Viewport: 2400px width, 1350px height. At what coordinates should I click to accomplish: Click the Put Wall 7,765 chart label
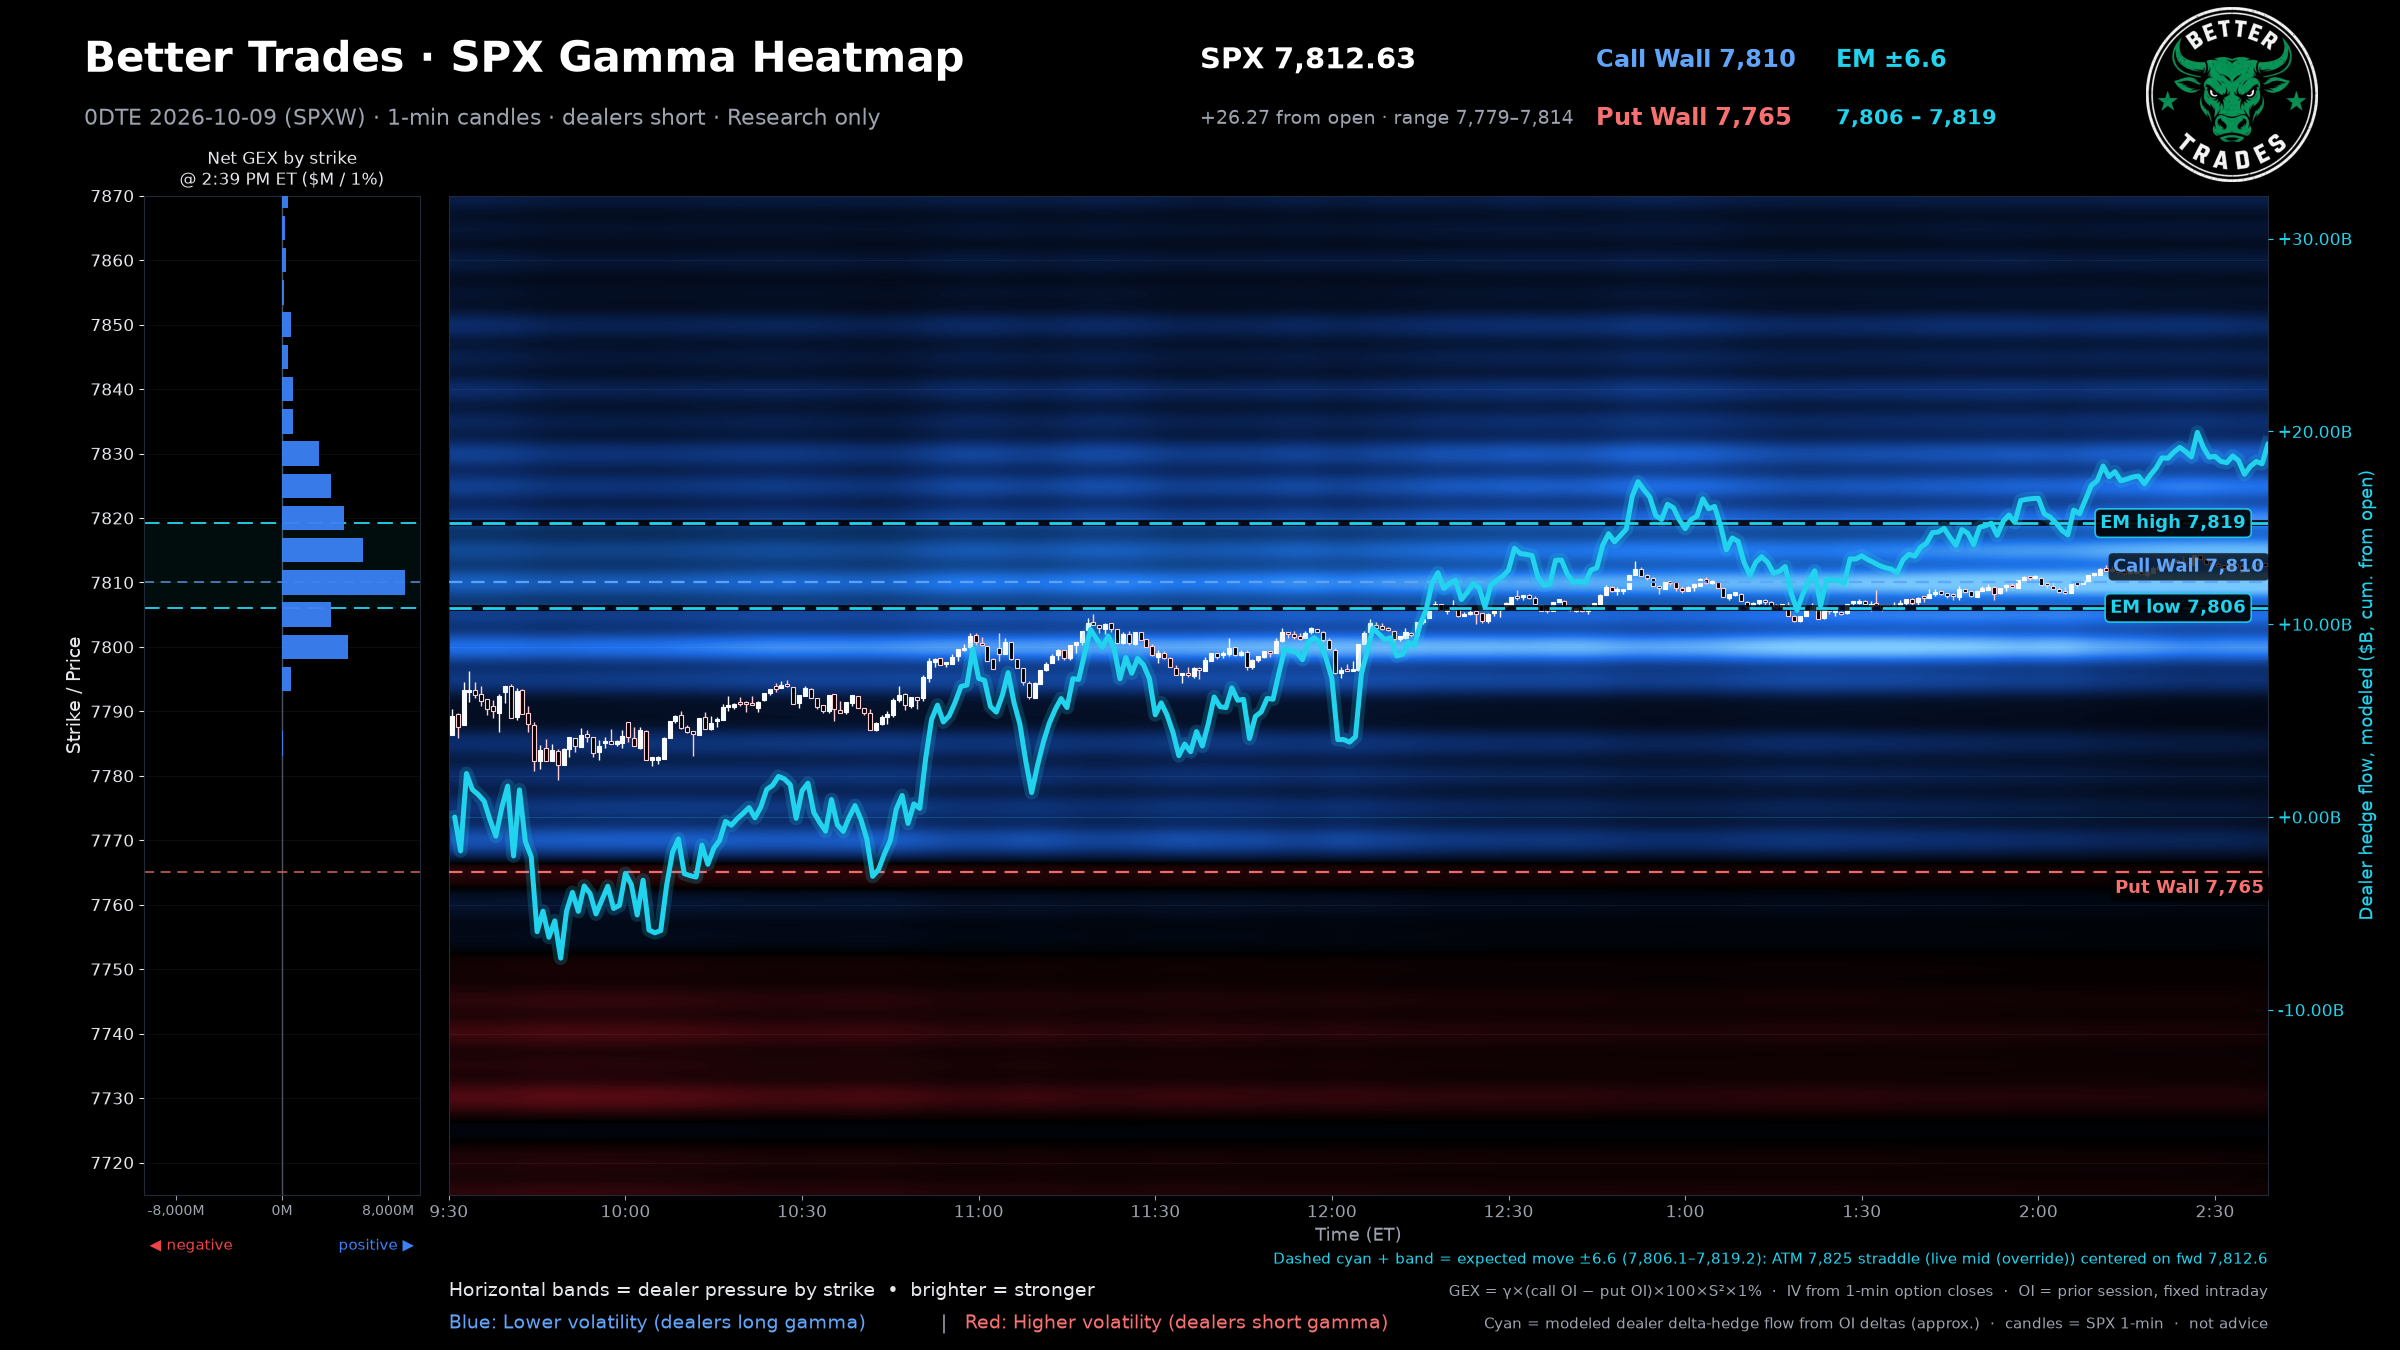(2188, 886)
